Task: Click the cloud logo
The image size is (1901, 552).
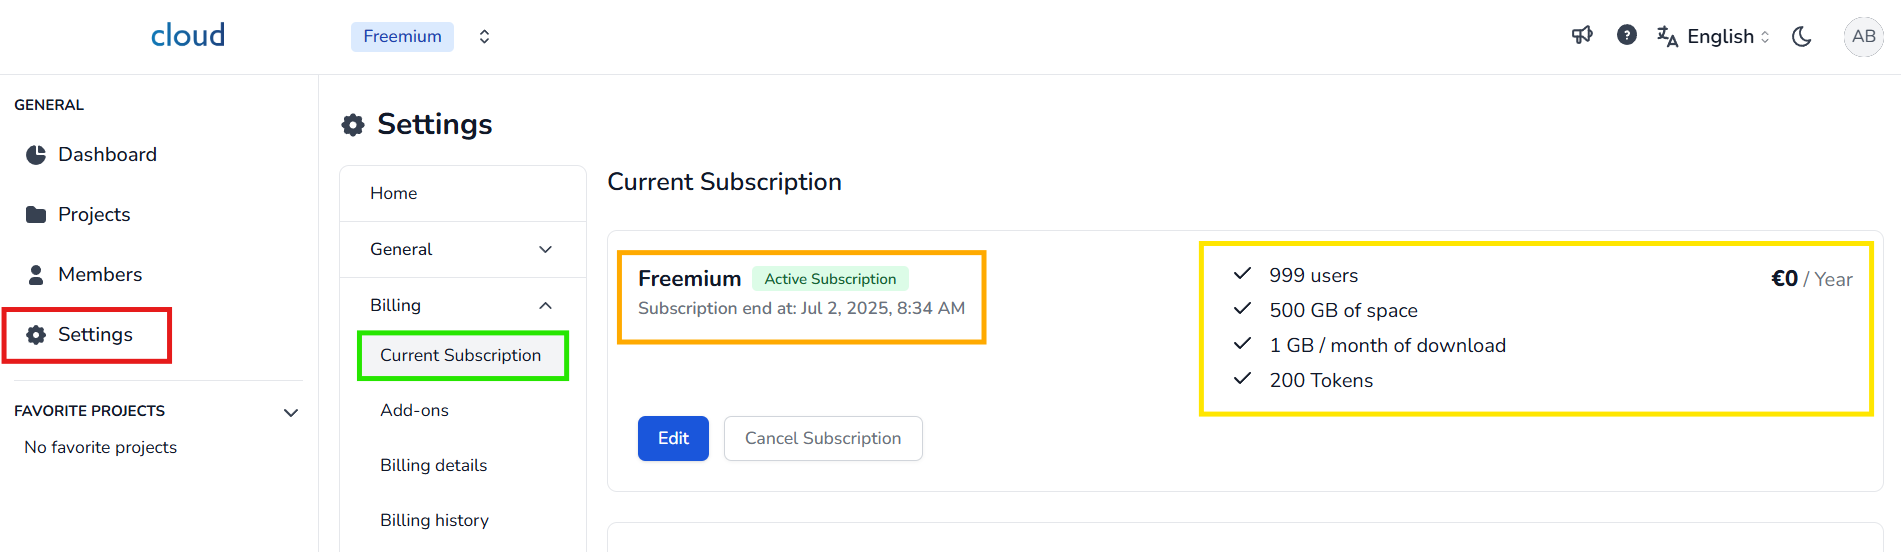Action: pos(188,36)
